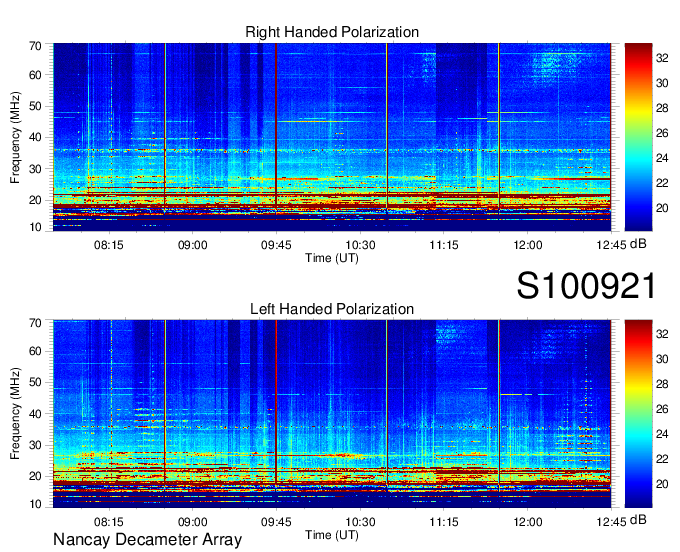Click 70 on top panel frequency axis
This screenshot has height=552, width=680.
(x=35, y=46)
